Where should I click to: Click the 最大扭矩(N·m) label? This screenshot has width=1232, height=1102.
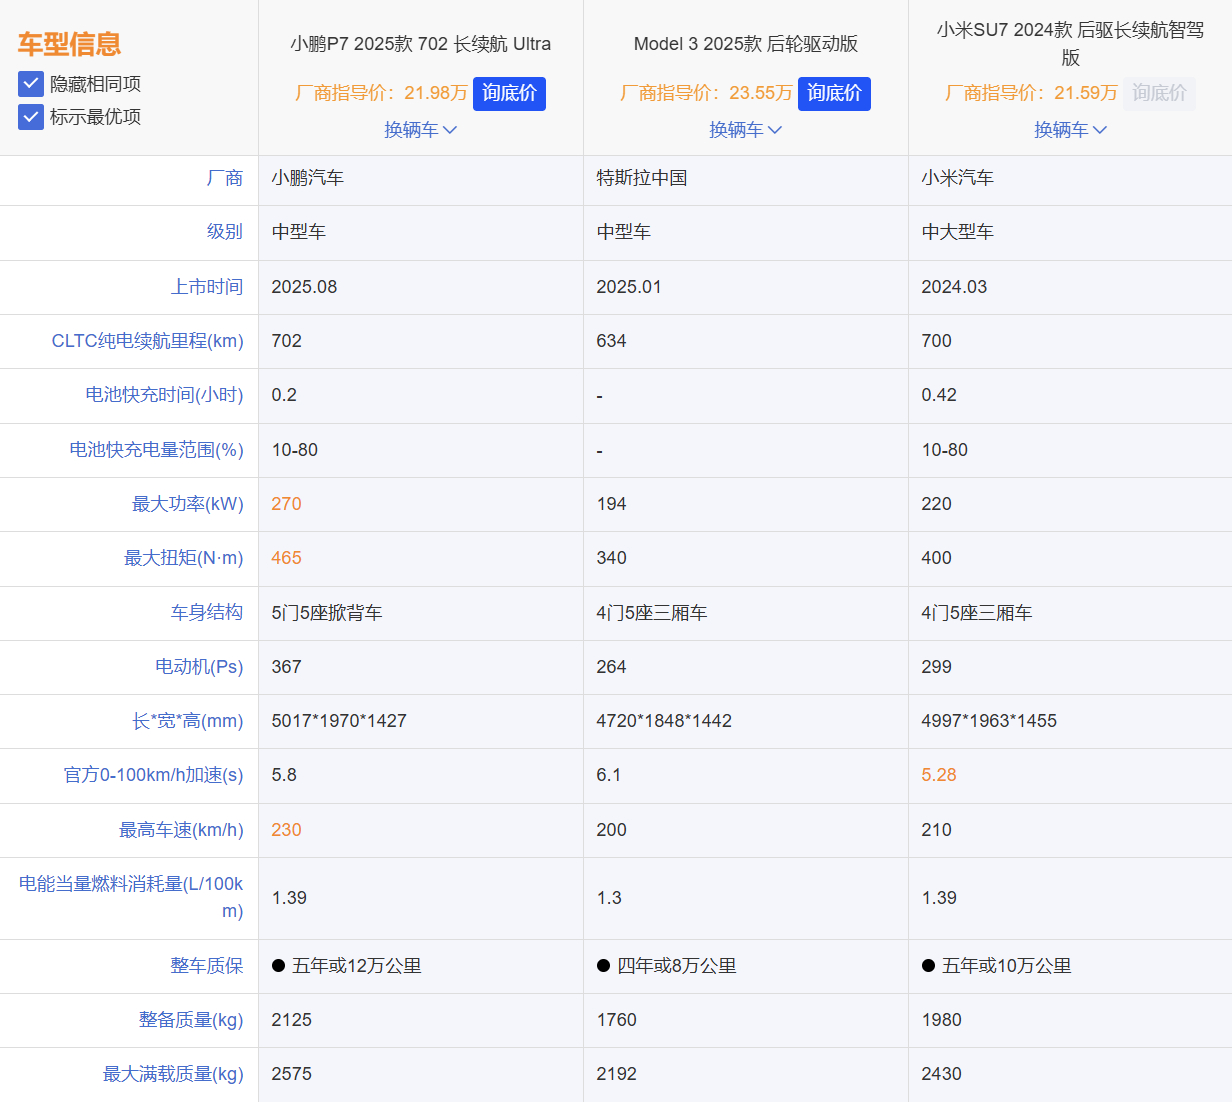[184, 558]
